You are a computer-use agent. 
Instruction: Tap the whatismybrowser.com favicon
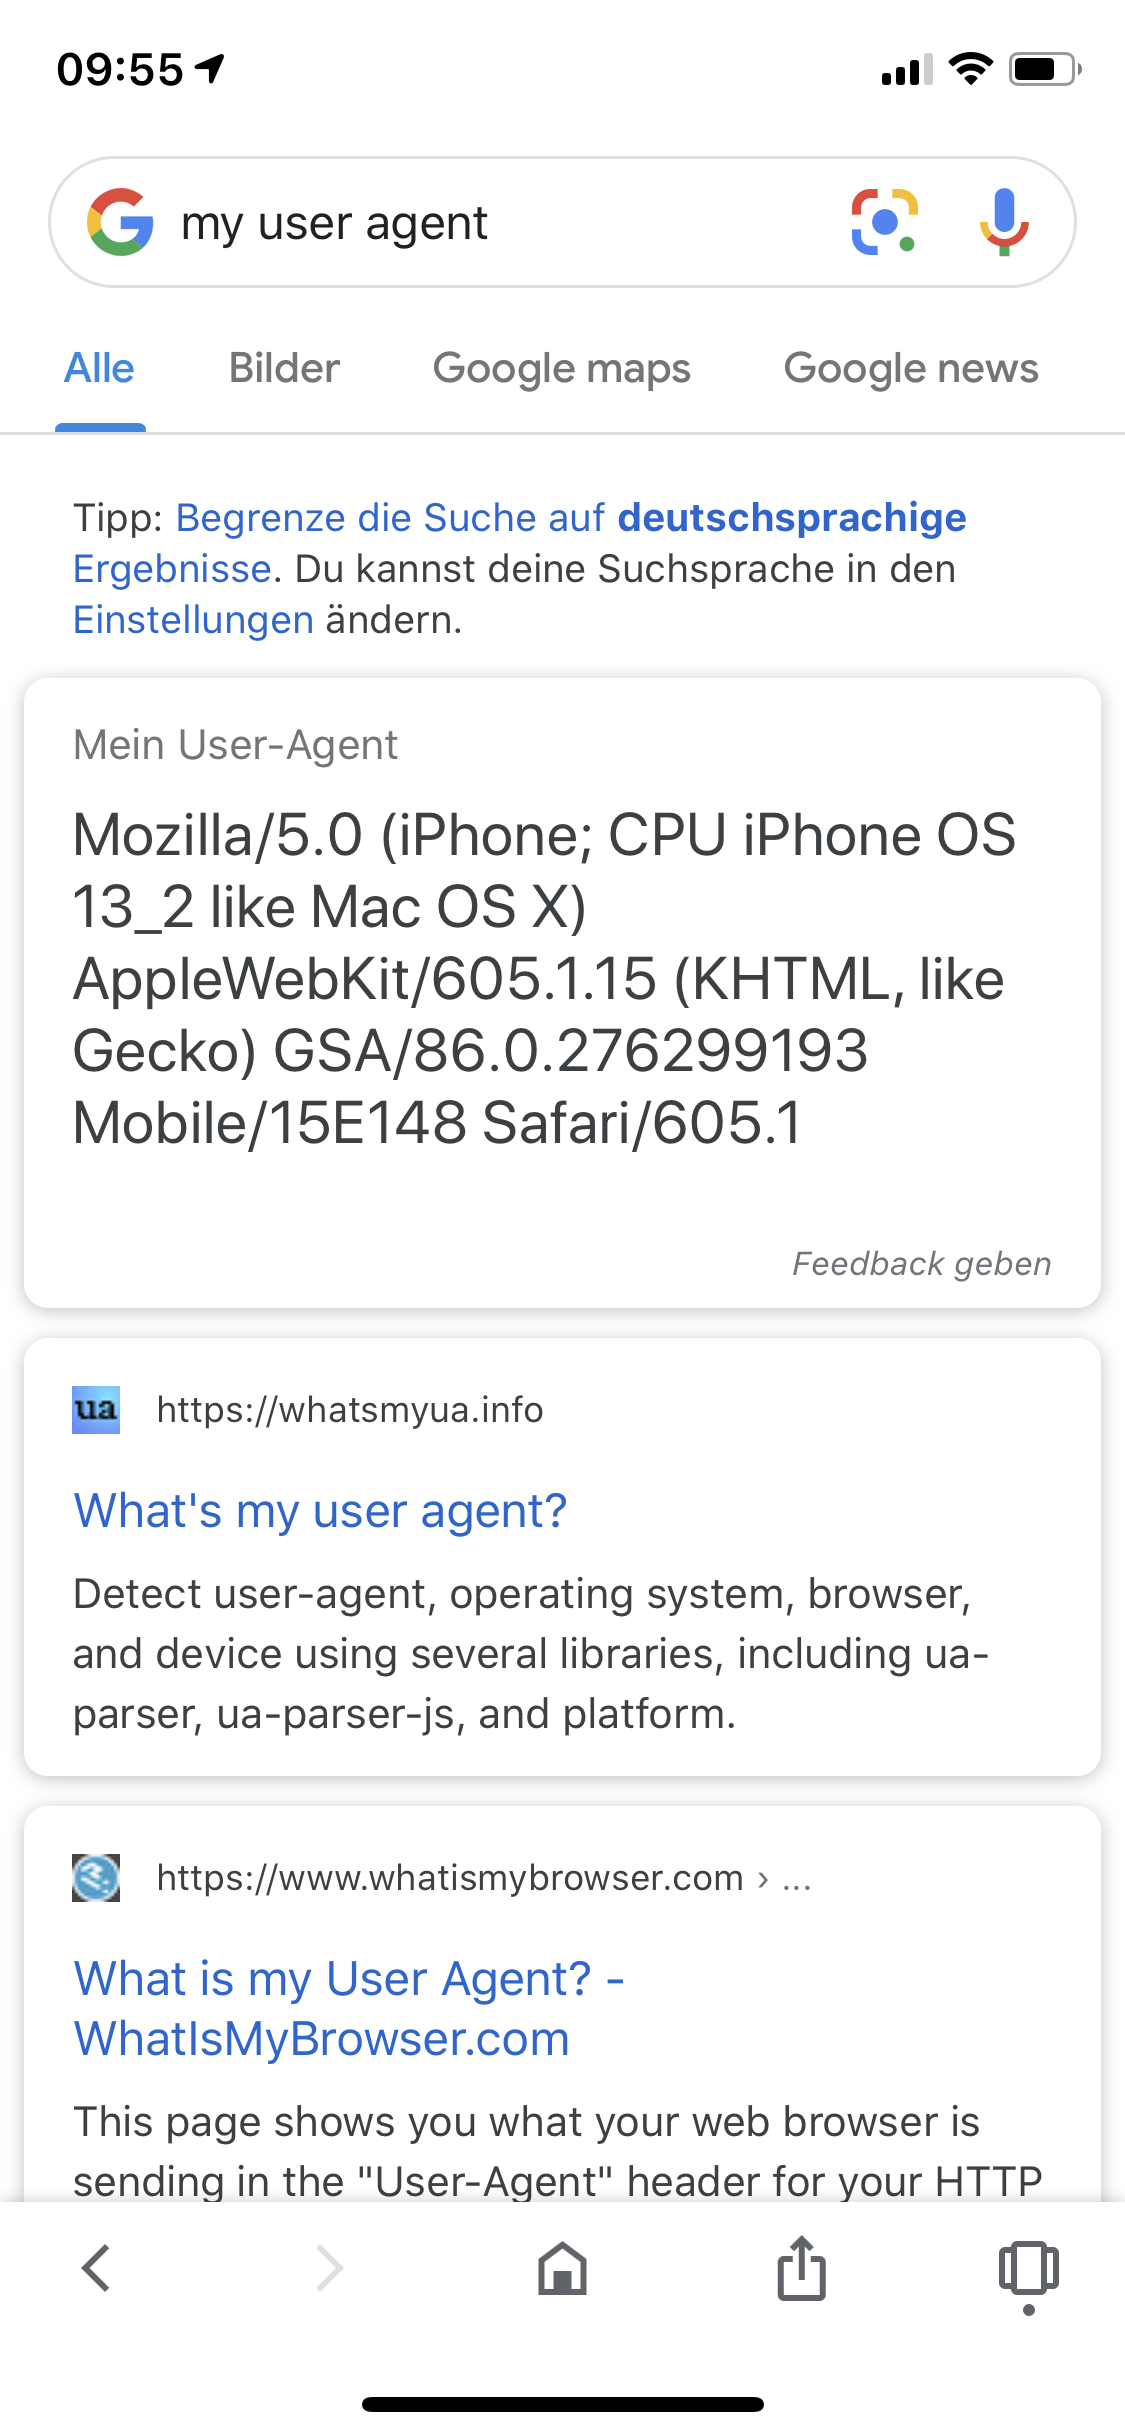click(95, 1878)
